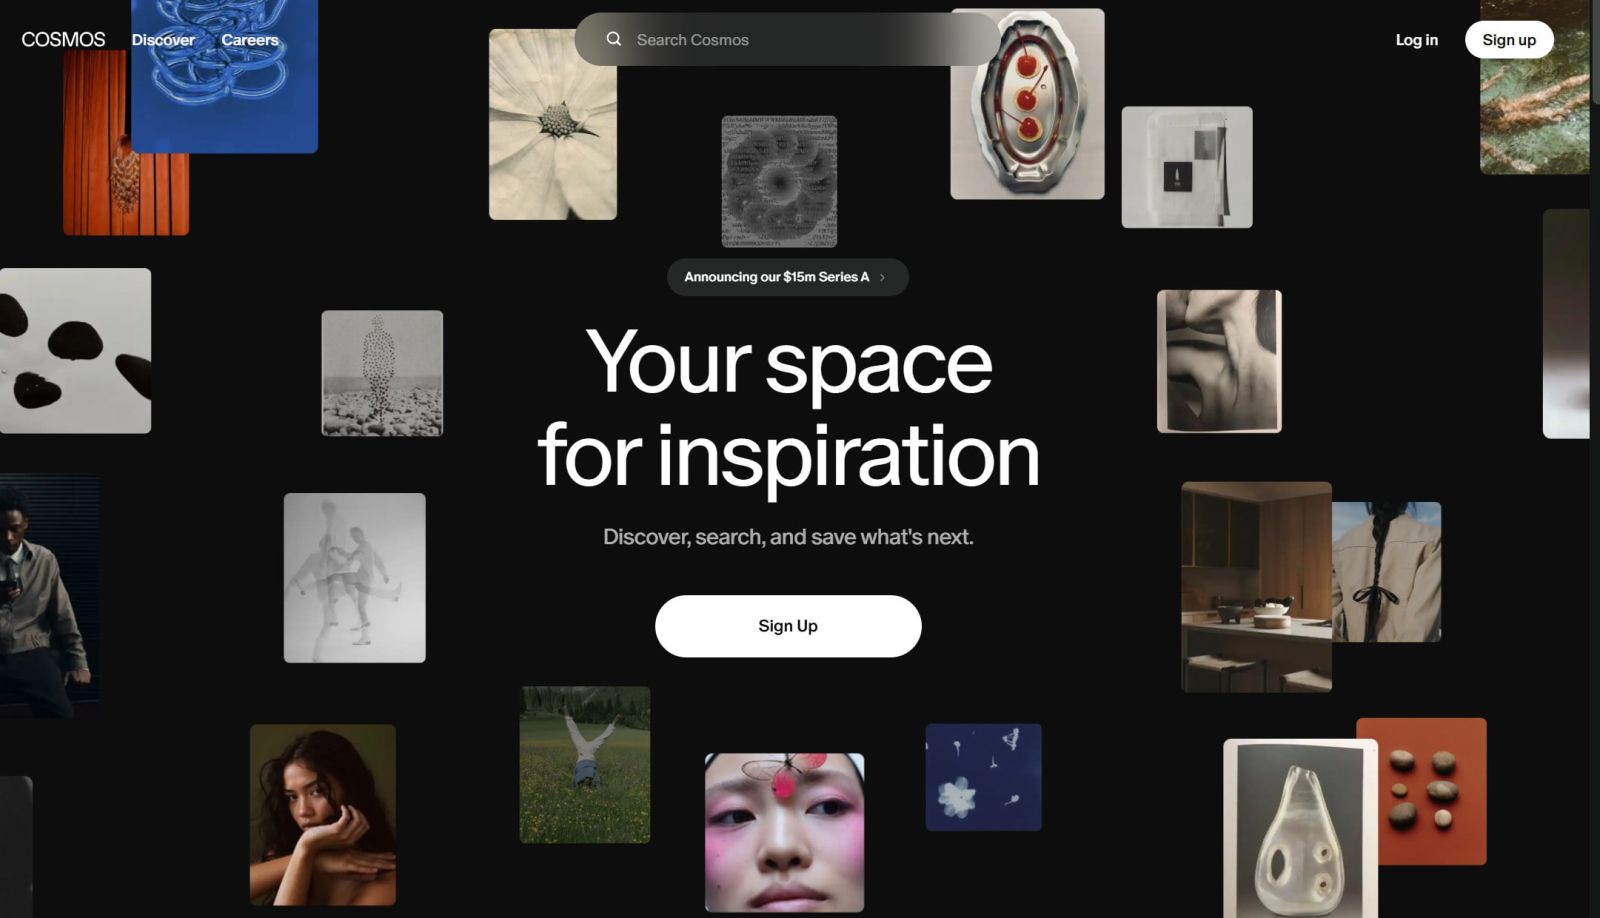Open the face with pink makeup photo

(x=785, y=832)
